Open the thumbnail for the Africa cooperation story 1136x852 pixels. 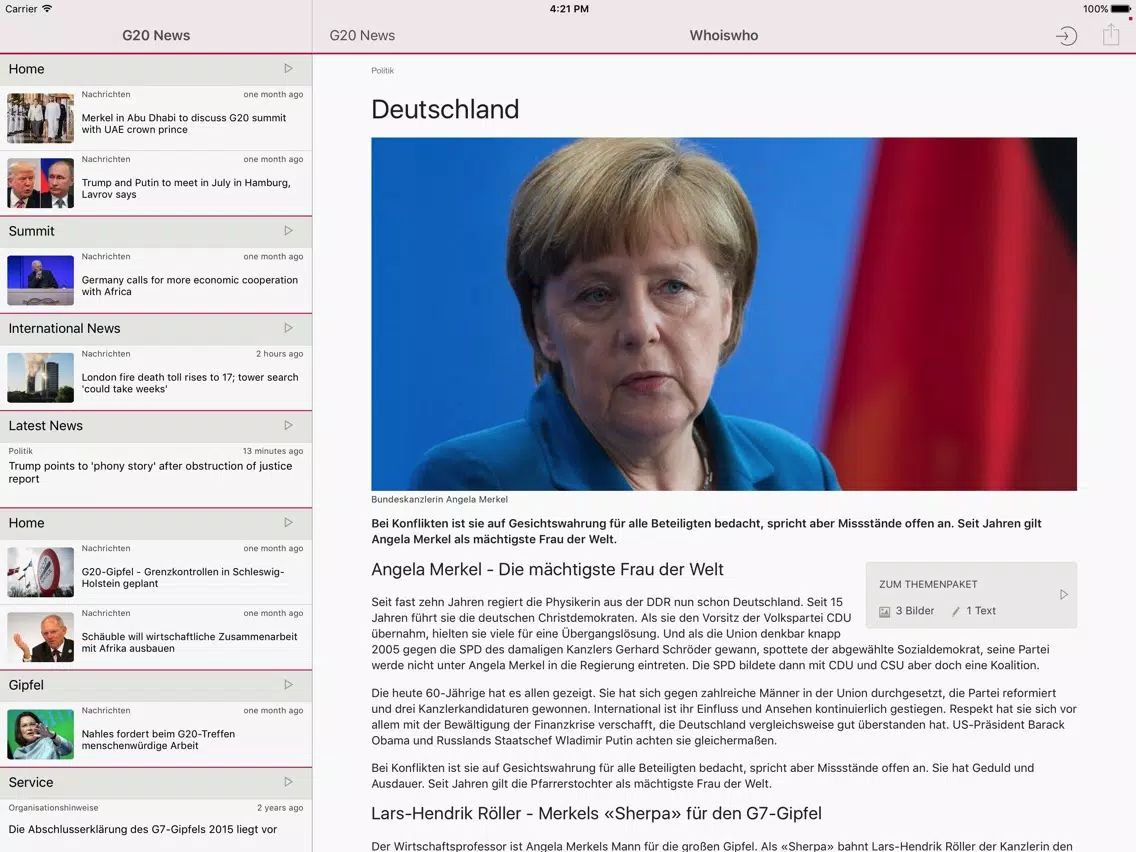(x=41, y=280)
